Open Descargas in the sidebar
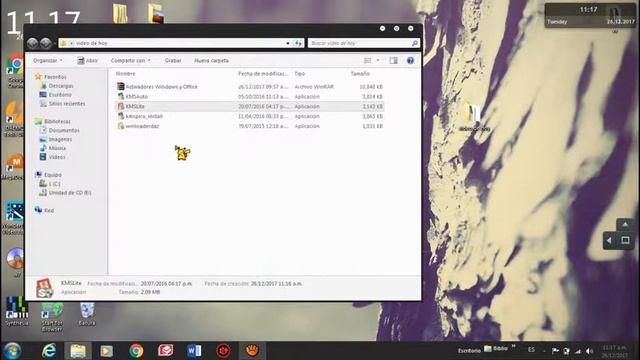The image size is (640, 360). 57,86
